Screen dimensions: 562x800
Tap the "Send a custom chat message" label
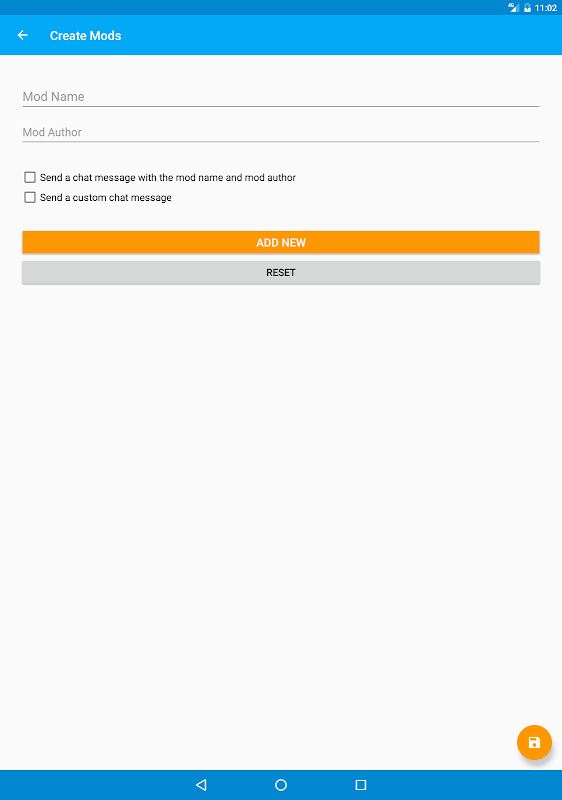(x=106, y=197)
